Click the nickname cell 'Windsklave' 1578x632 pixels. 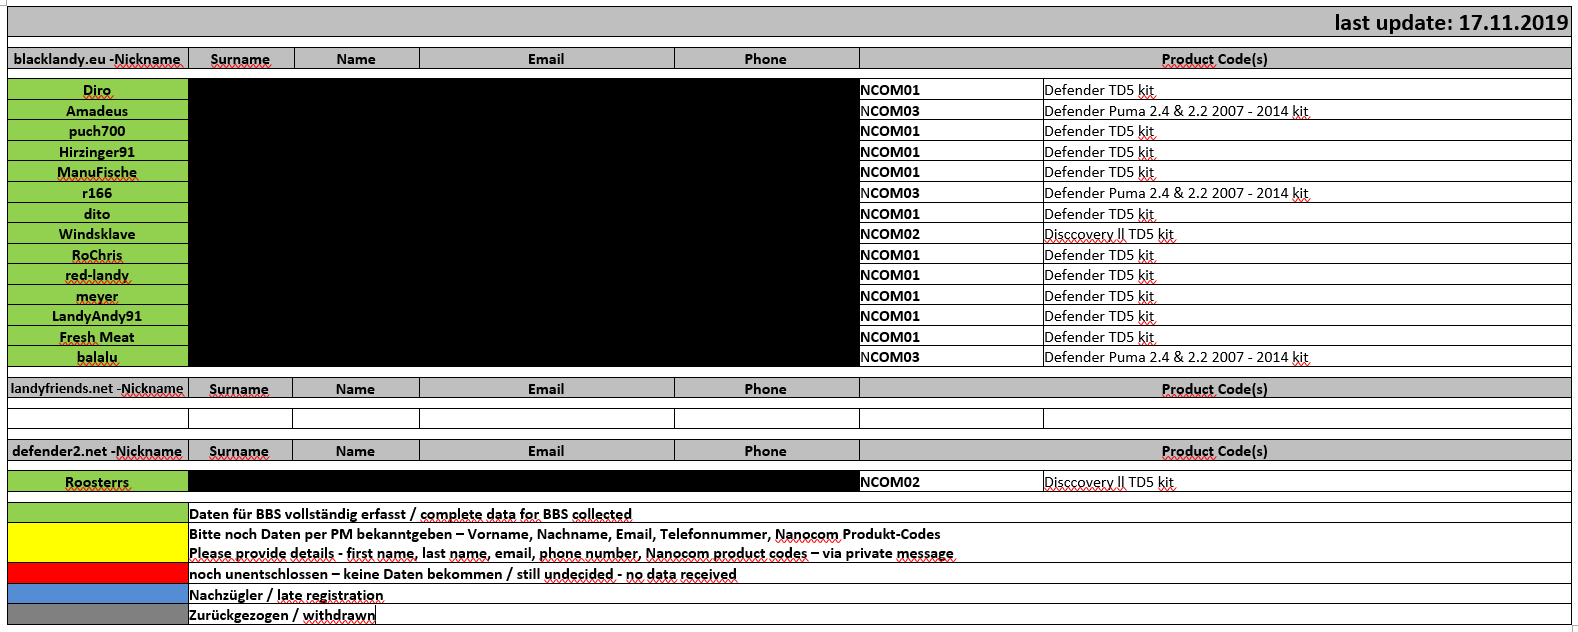pyautogui.click(x=97, y=234)
